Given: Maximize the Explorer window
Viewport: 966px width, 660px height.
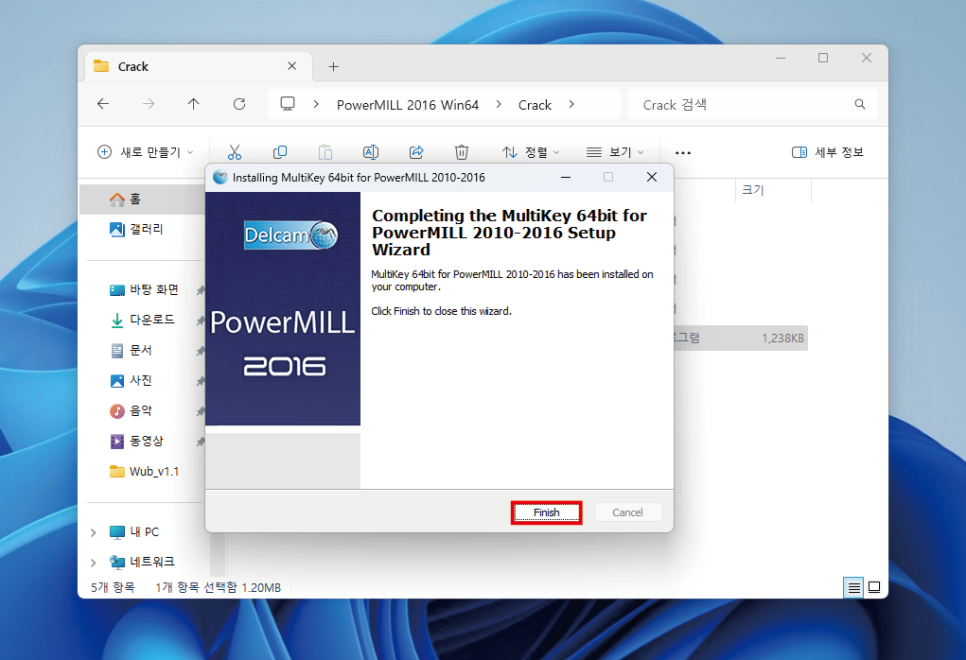Looking at the screenshot, I should click(x=823, y=58).
